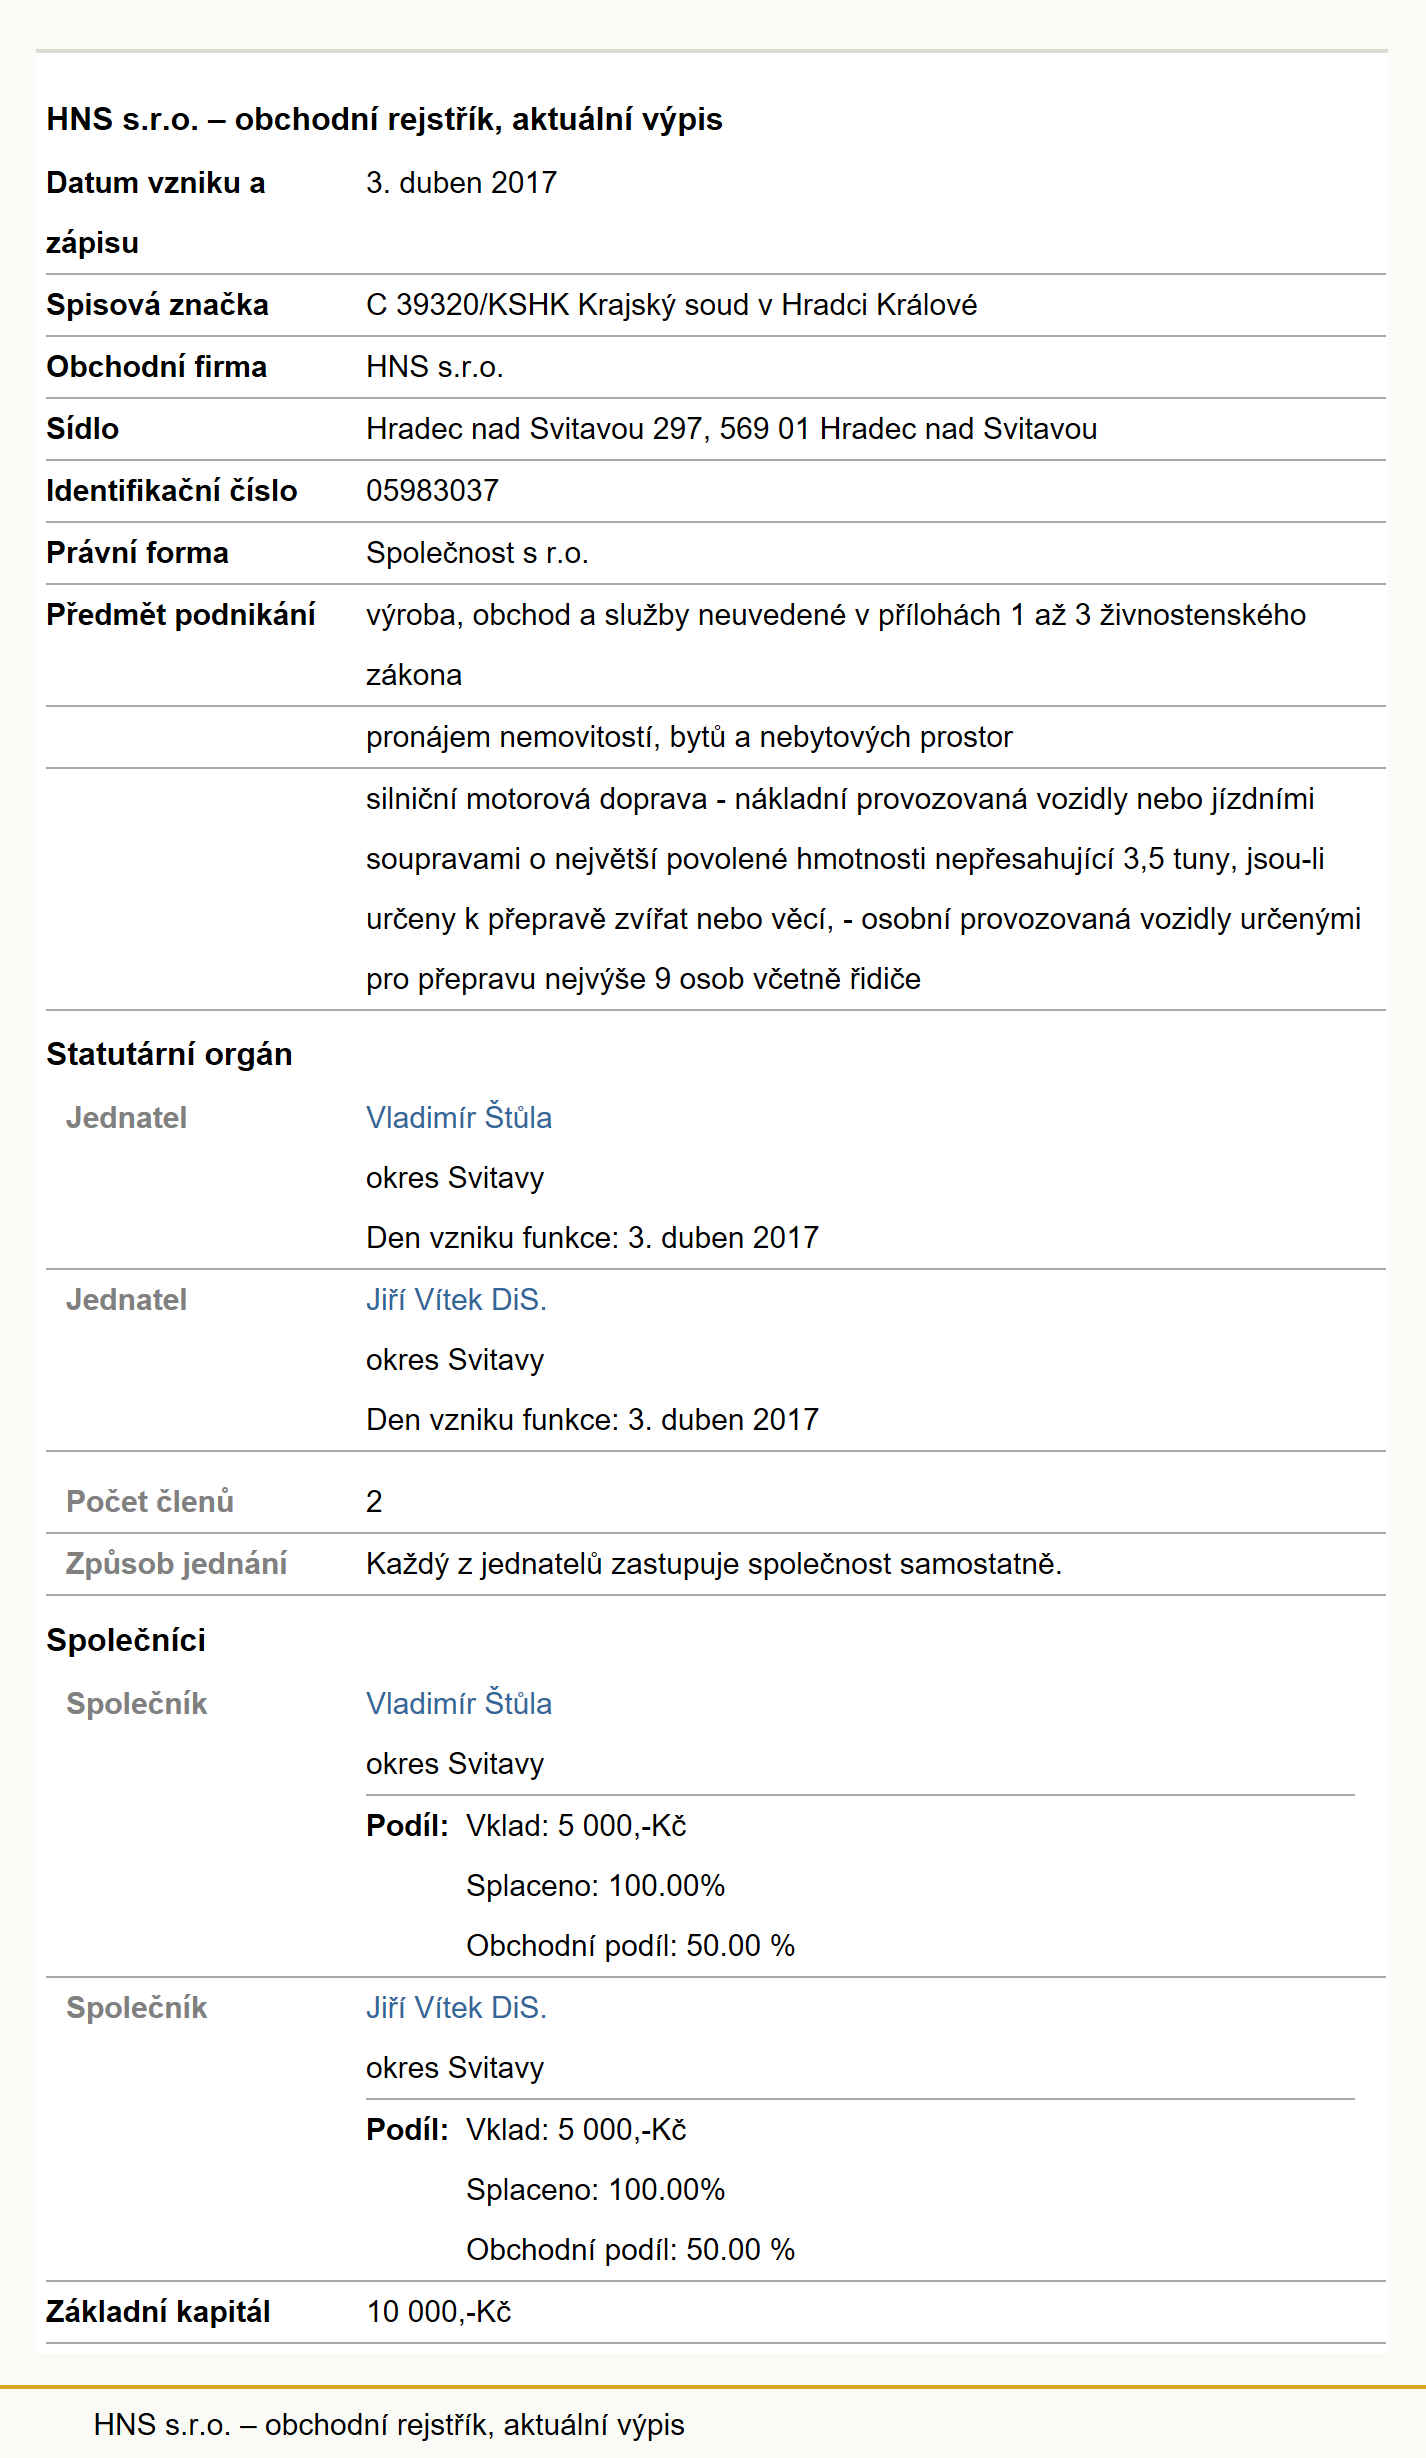Click the Sídlo address Hradec nad Svitavou 297
The height and width of the screenshot is (2458, 1426).
pyautogui.click(x=731, y=429)
